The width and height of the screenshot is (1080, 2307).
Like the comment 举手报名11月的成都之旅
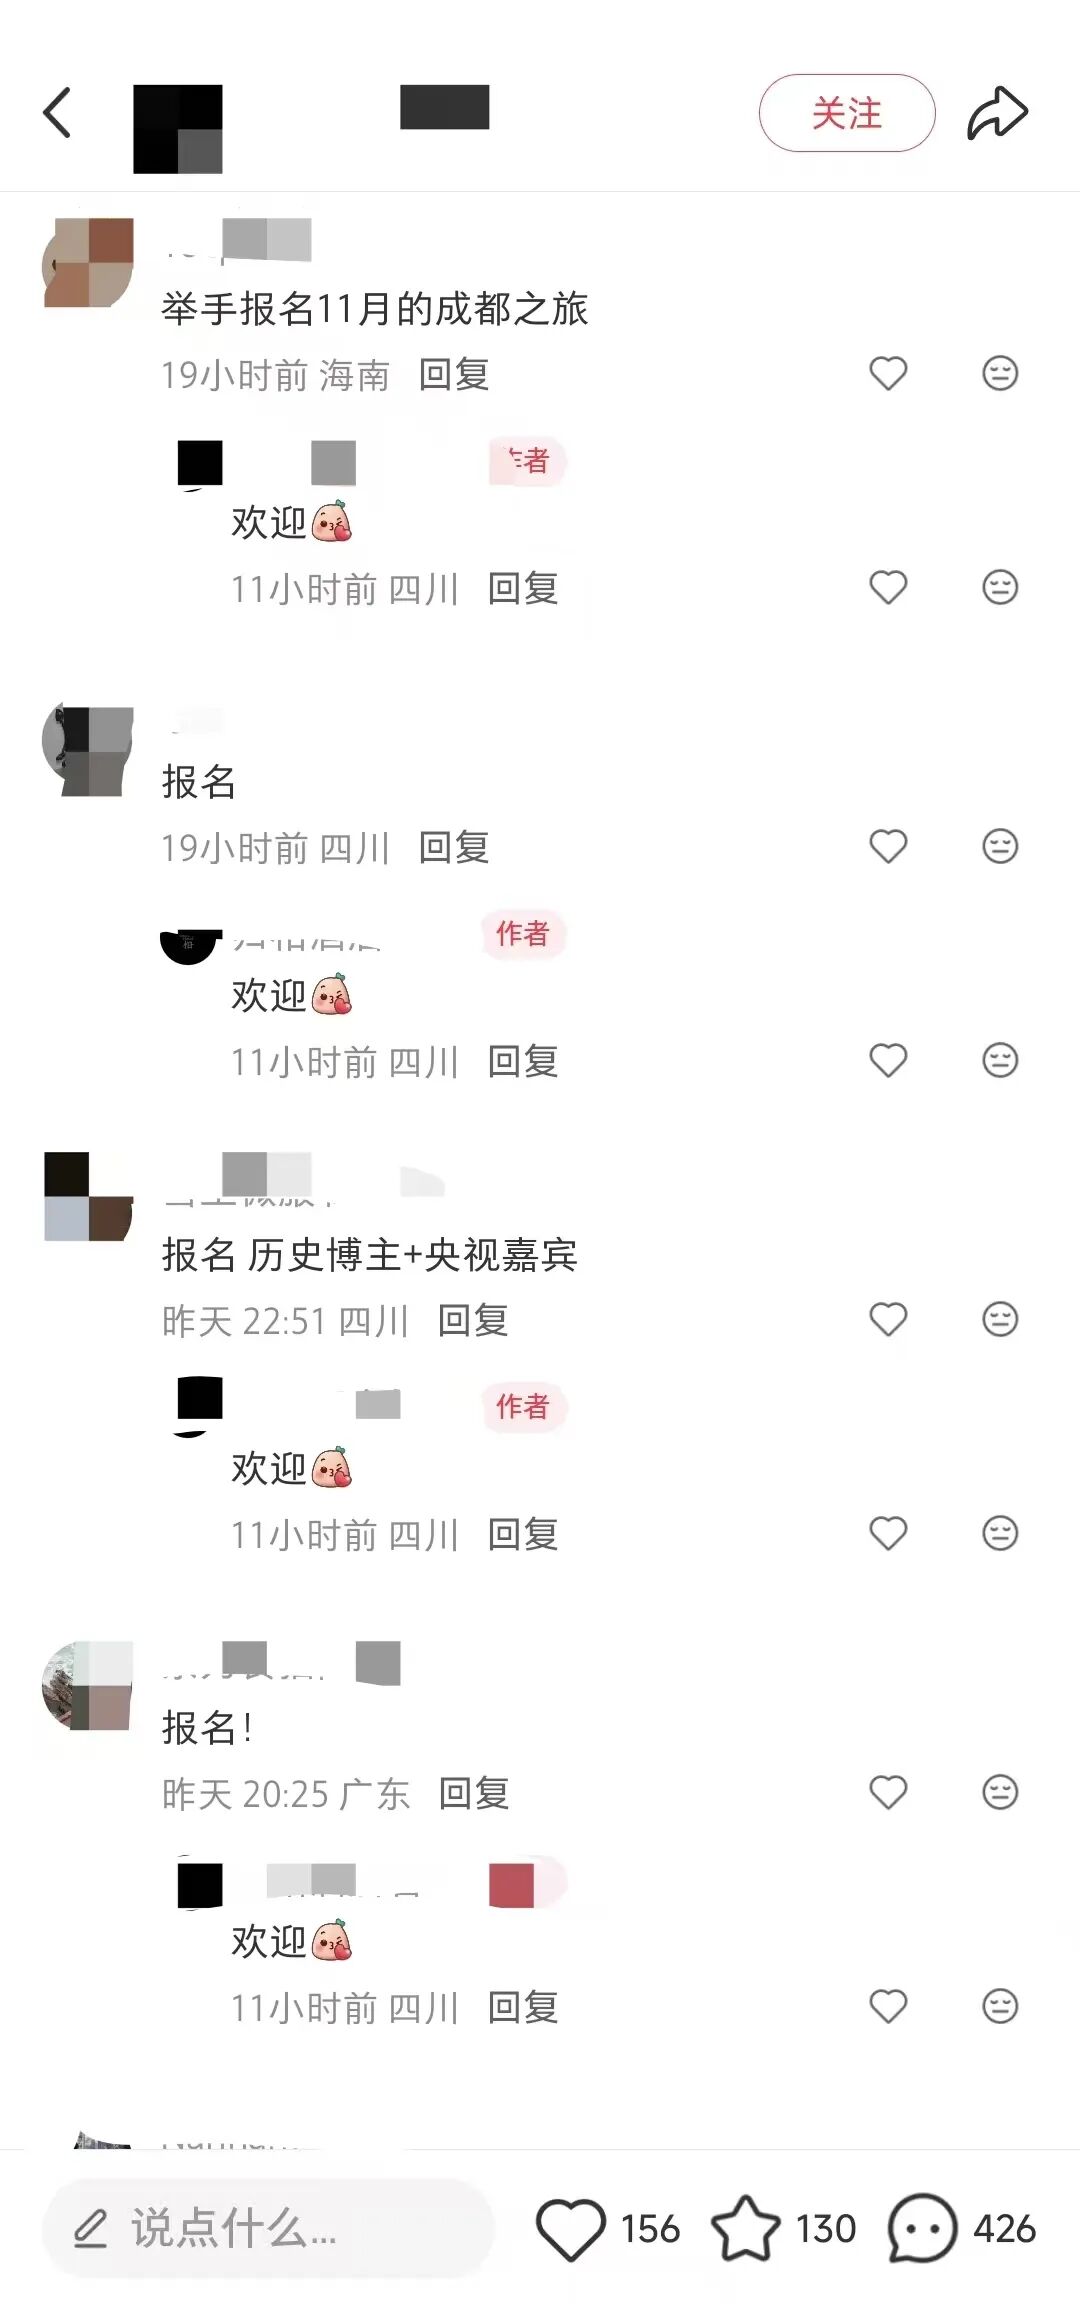[888, 374]
